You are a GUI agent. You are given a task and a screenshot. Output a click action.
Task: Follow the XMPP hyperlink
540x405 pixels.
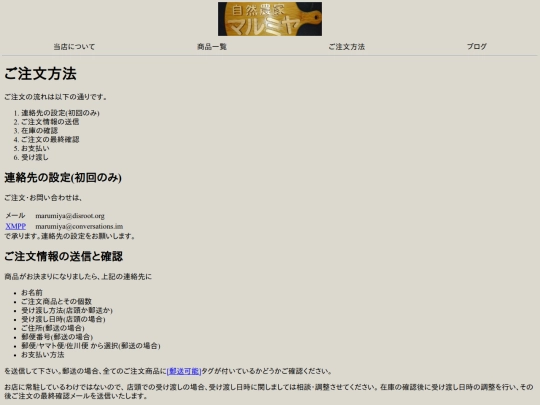(x=15, y=226)
